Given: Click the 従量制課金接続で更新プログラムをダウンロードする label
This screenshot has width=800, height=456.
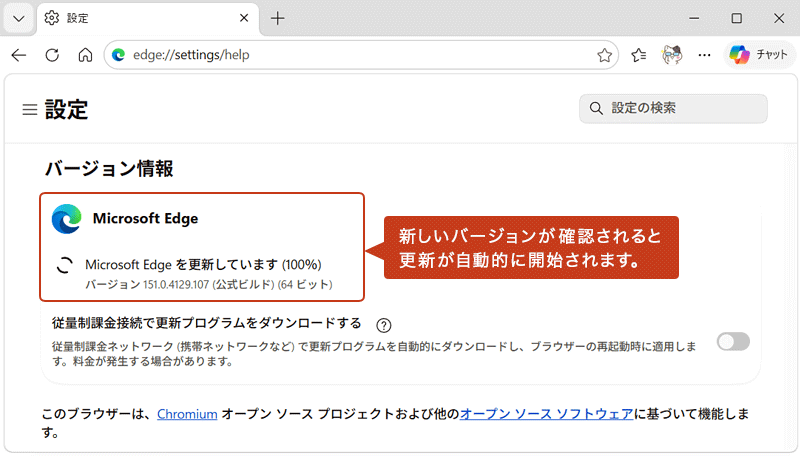Looking at the screenshot, I should (207, 323).
